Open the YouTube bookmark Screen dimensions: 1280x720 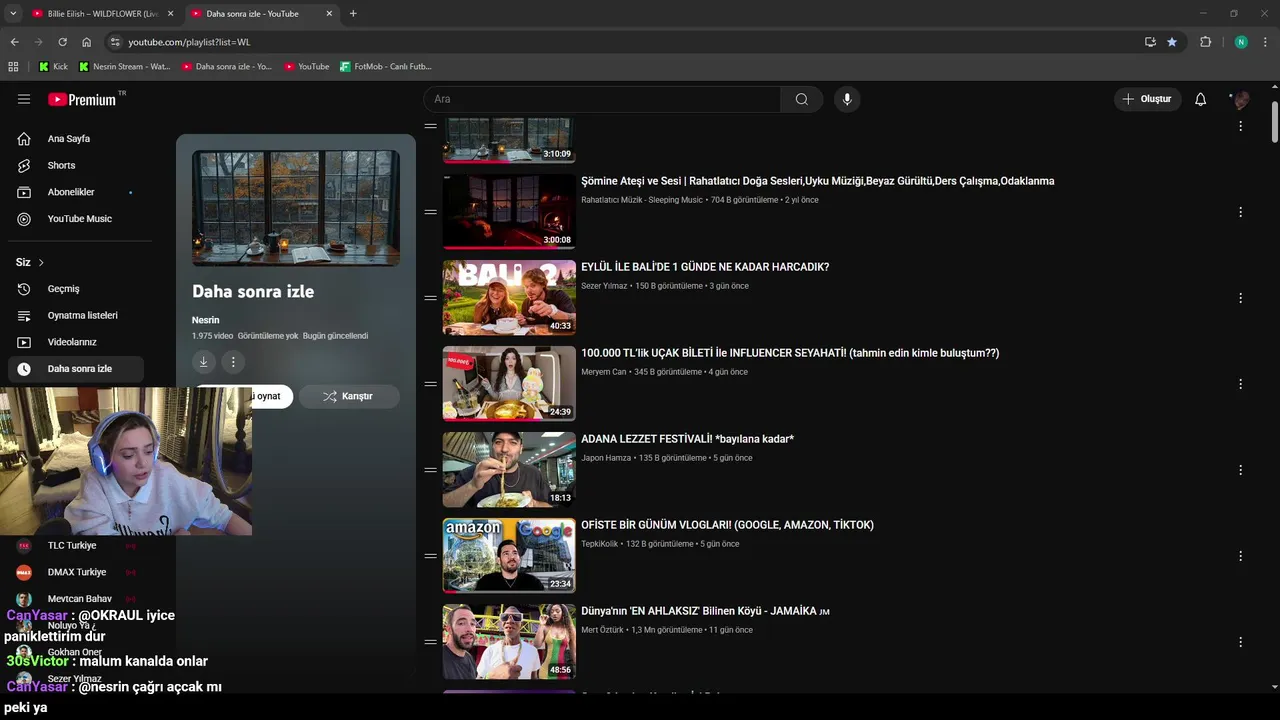[x=307, y=67]
